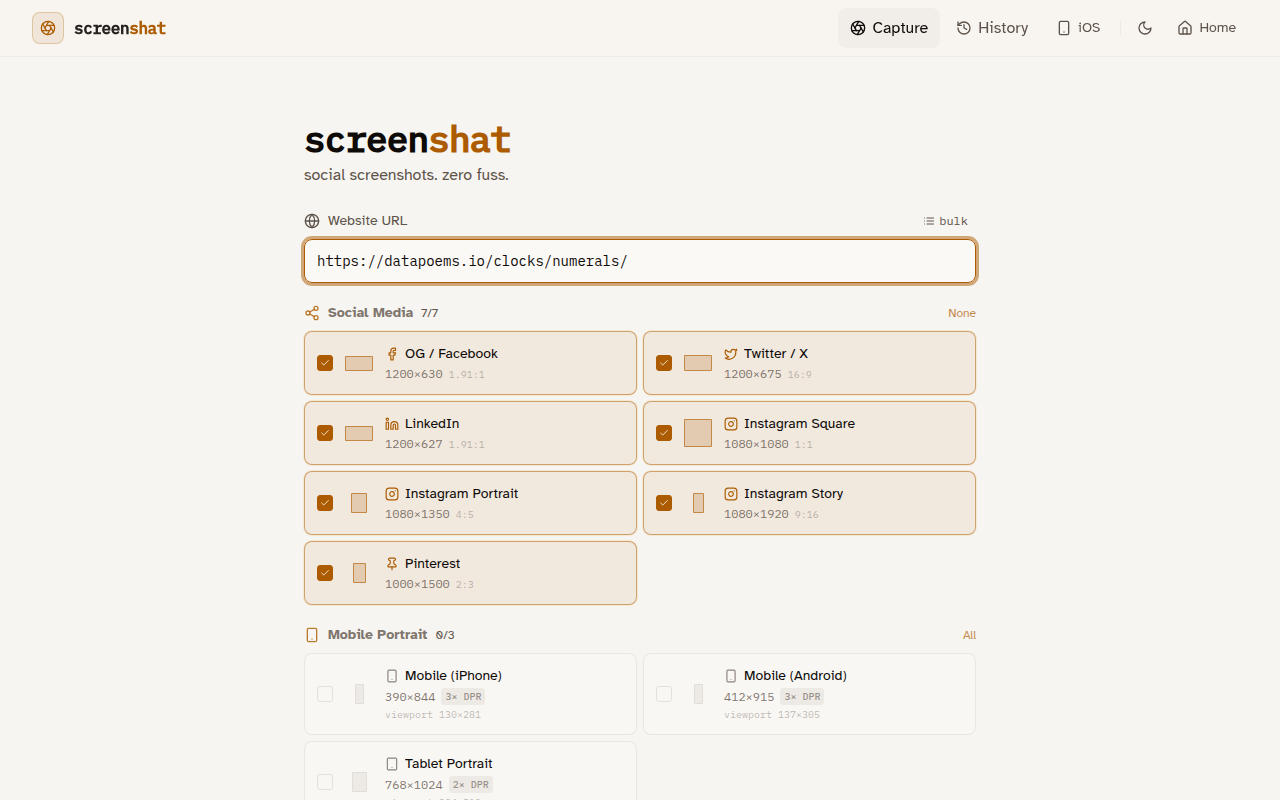Image resolution: width=1280 pixels, height=800 pixels.
Task: Click Instagram icon on Instagram Story card
Action: point(731,494)
